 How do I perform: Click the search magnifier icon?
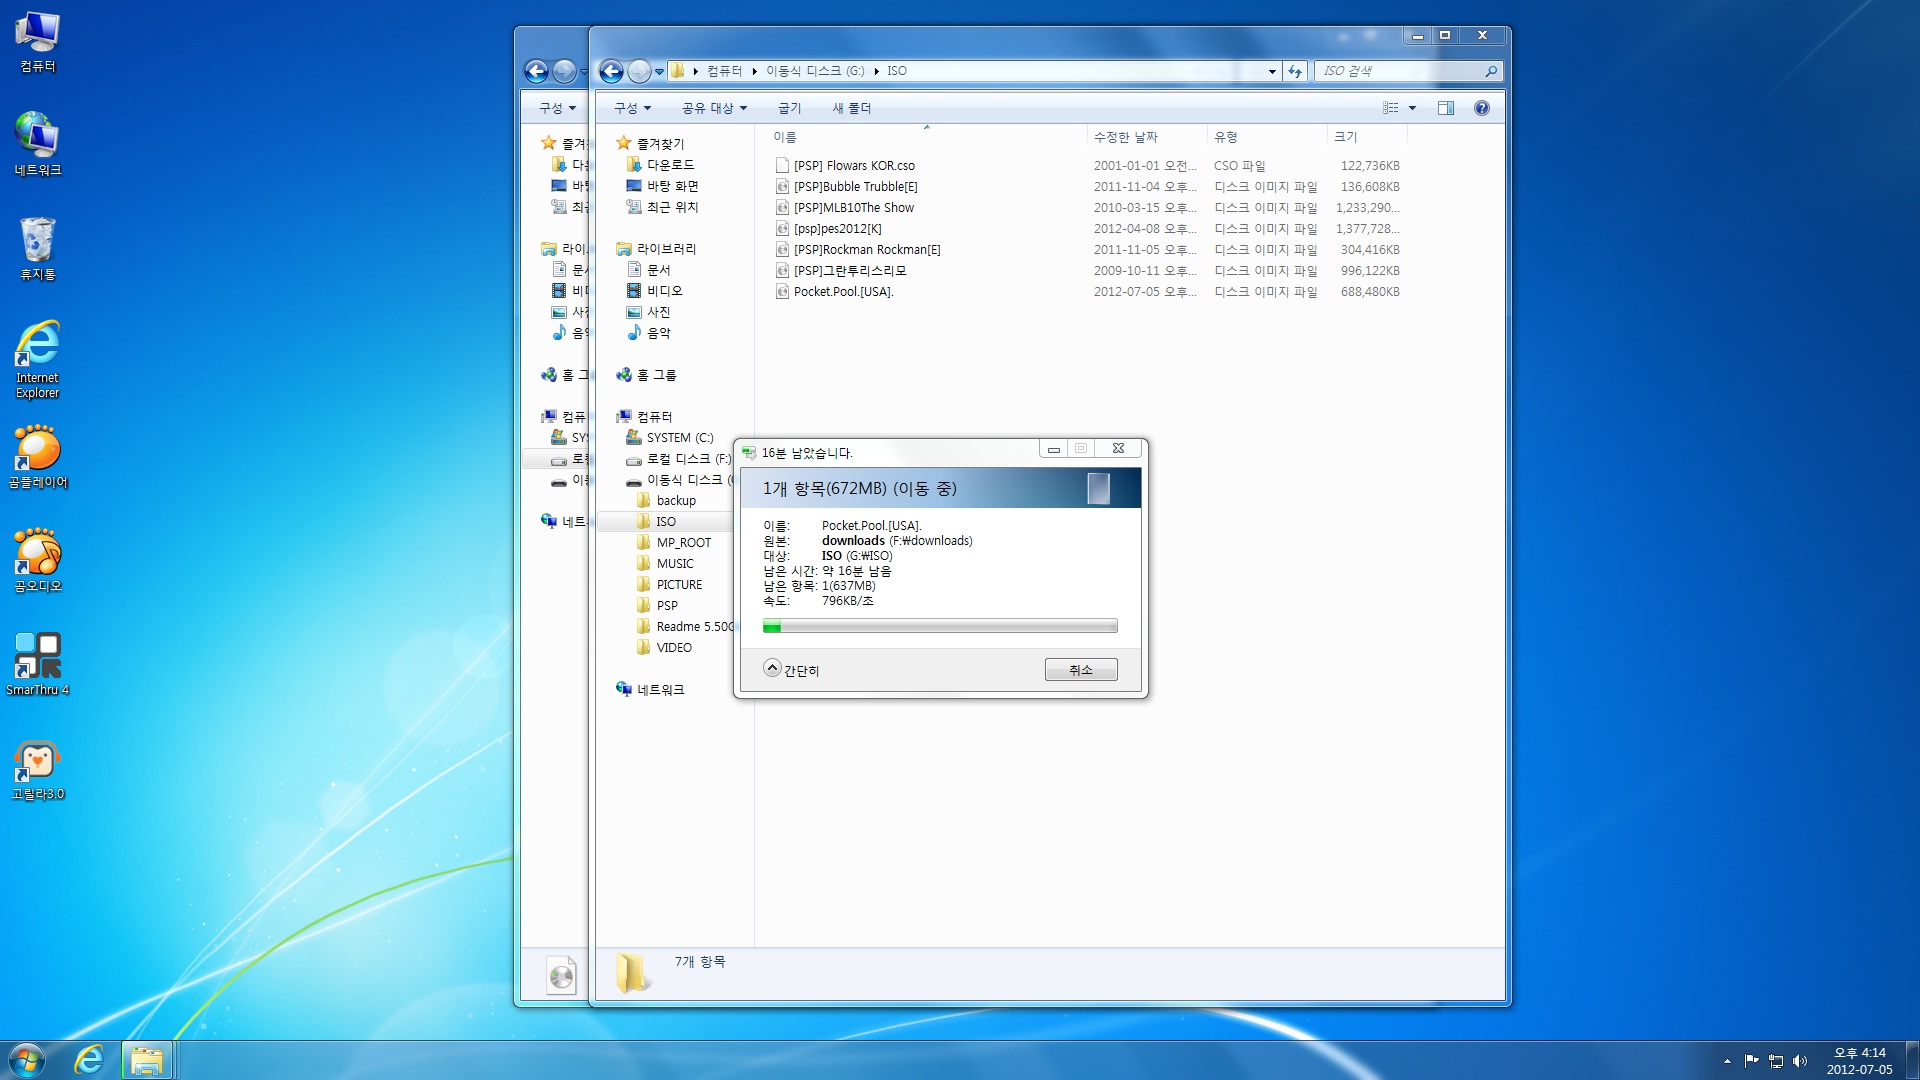tap(1490, 71)
